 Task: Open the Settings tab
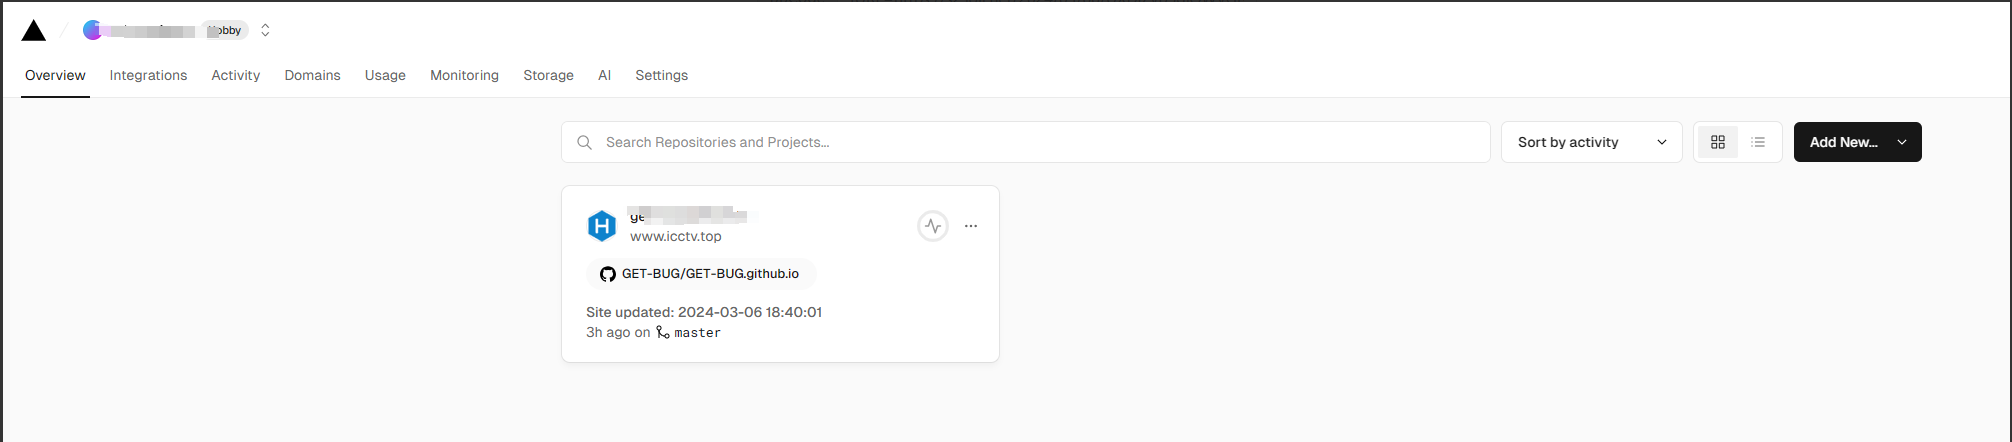click(661, 75)
